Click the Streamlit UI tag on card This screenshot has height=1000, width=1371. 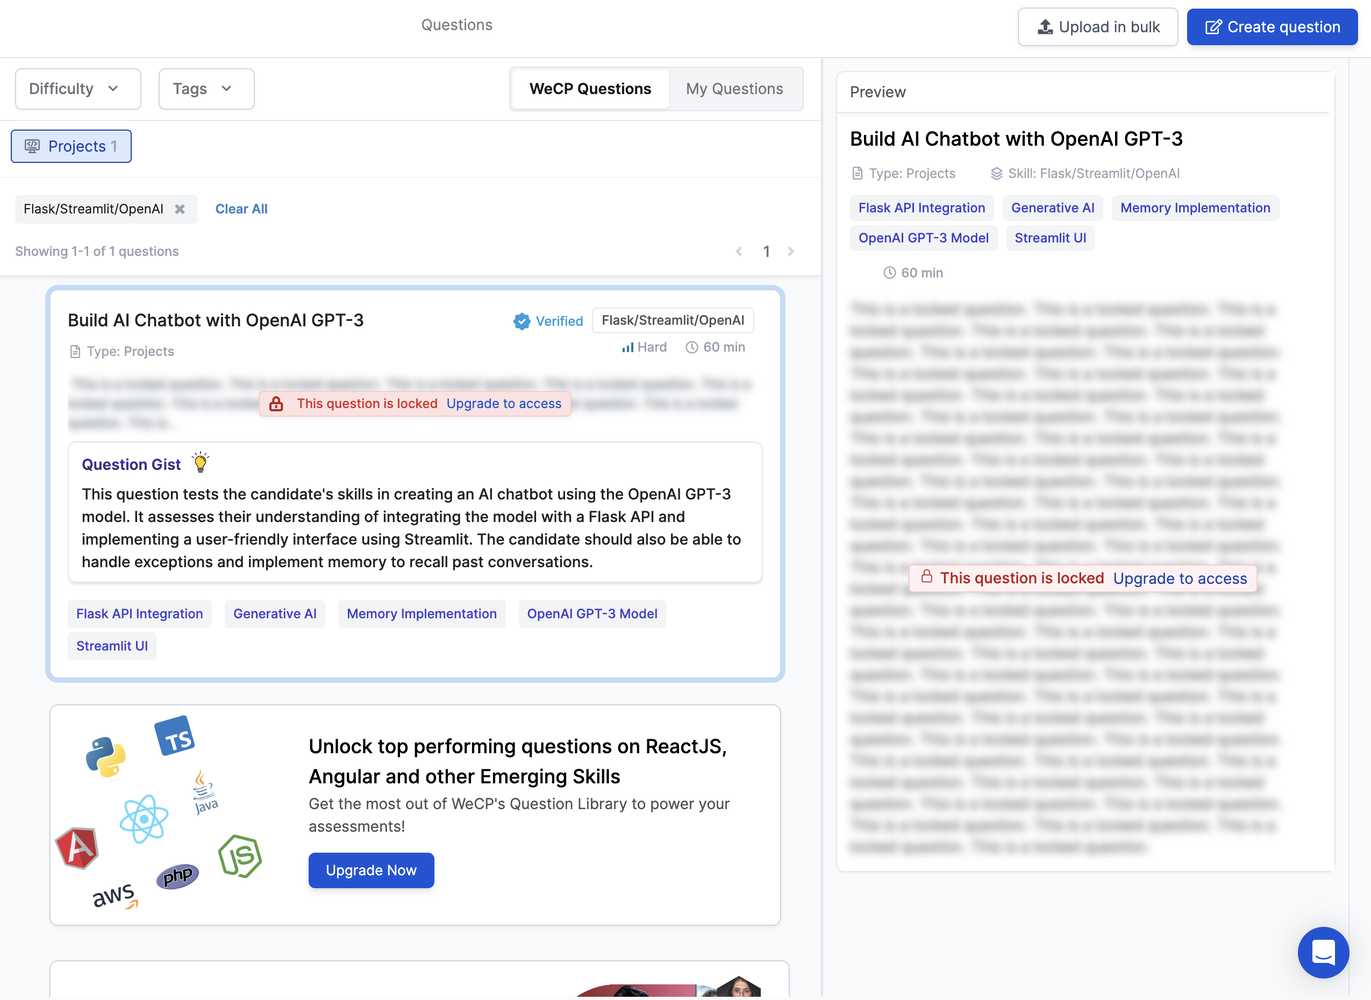click(112, 646)
